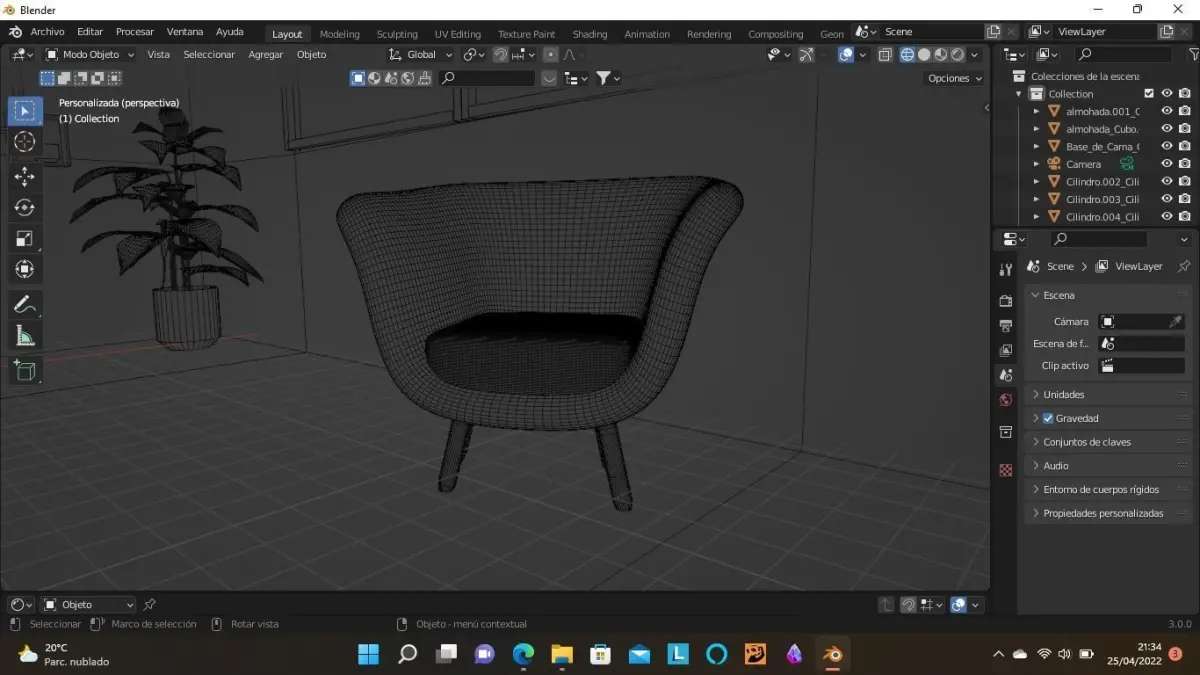The image size is (1200, 675).
Task: Pick the Measure ruler tool
Action: coord(25,336)
